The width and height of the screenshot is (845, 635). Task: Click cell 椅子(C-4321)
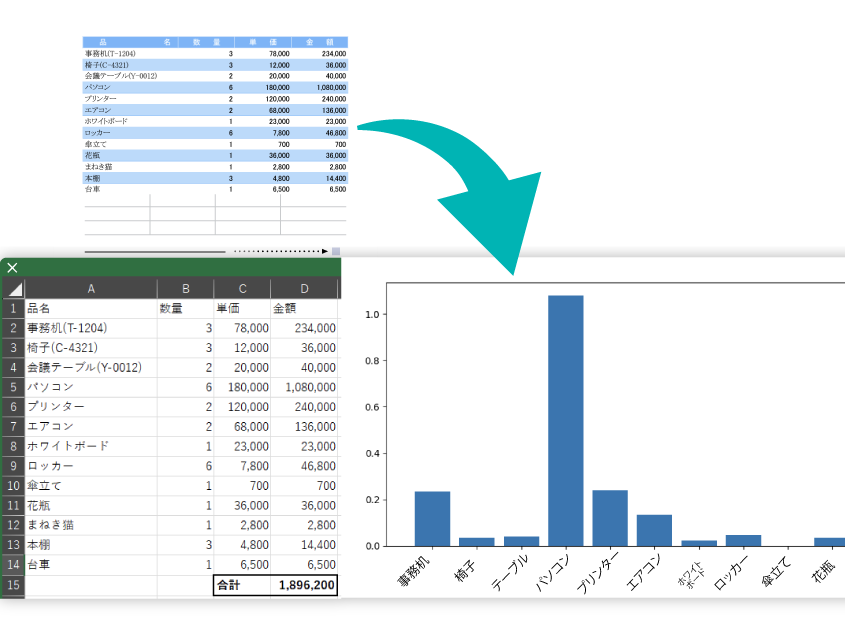coord(91,348)
